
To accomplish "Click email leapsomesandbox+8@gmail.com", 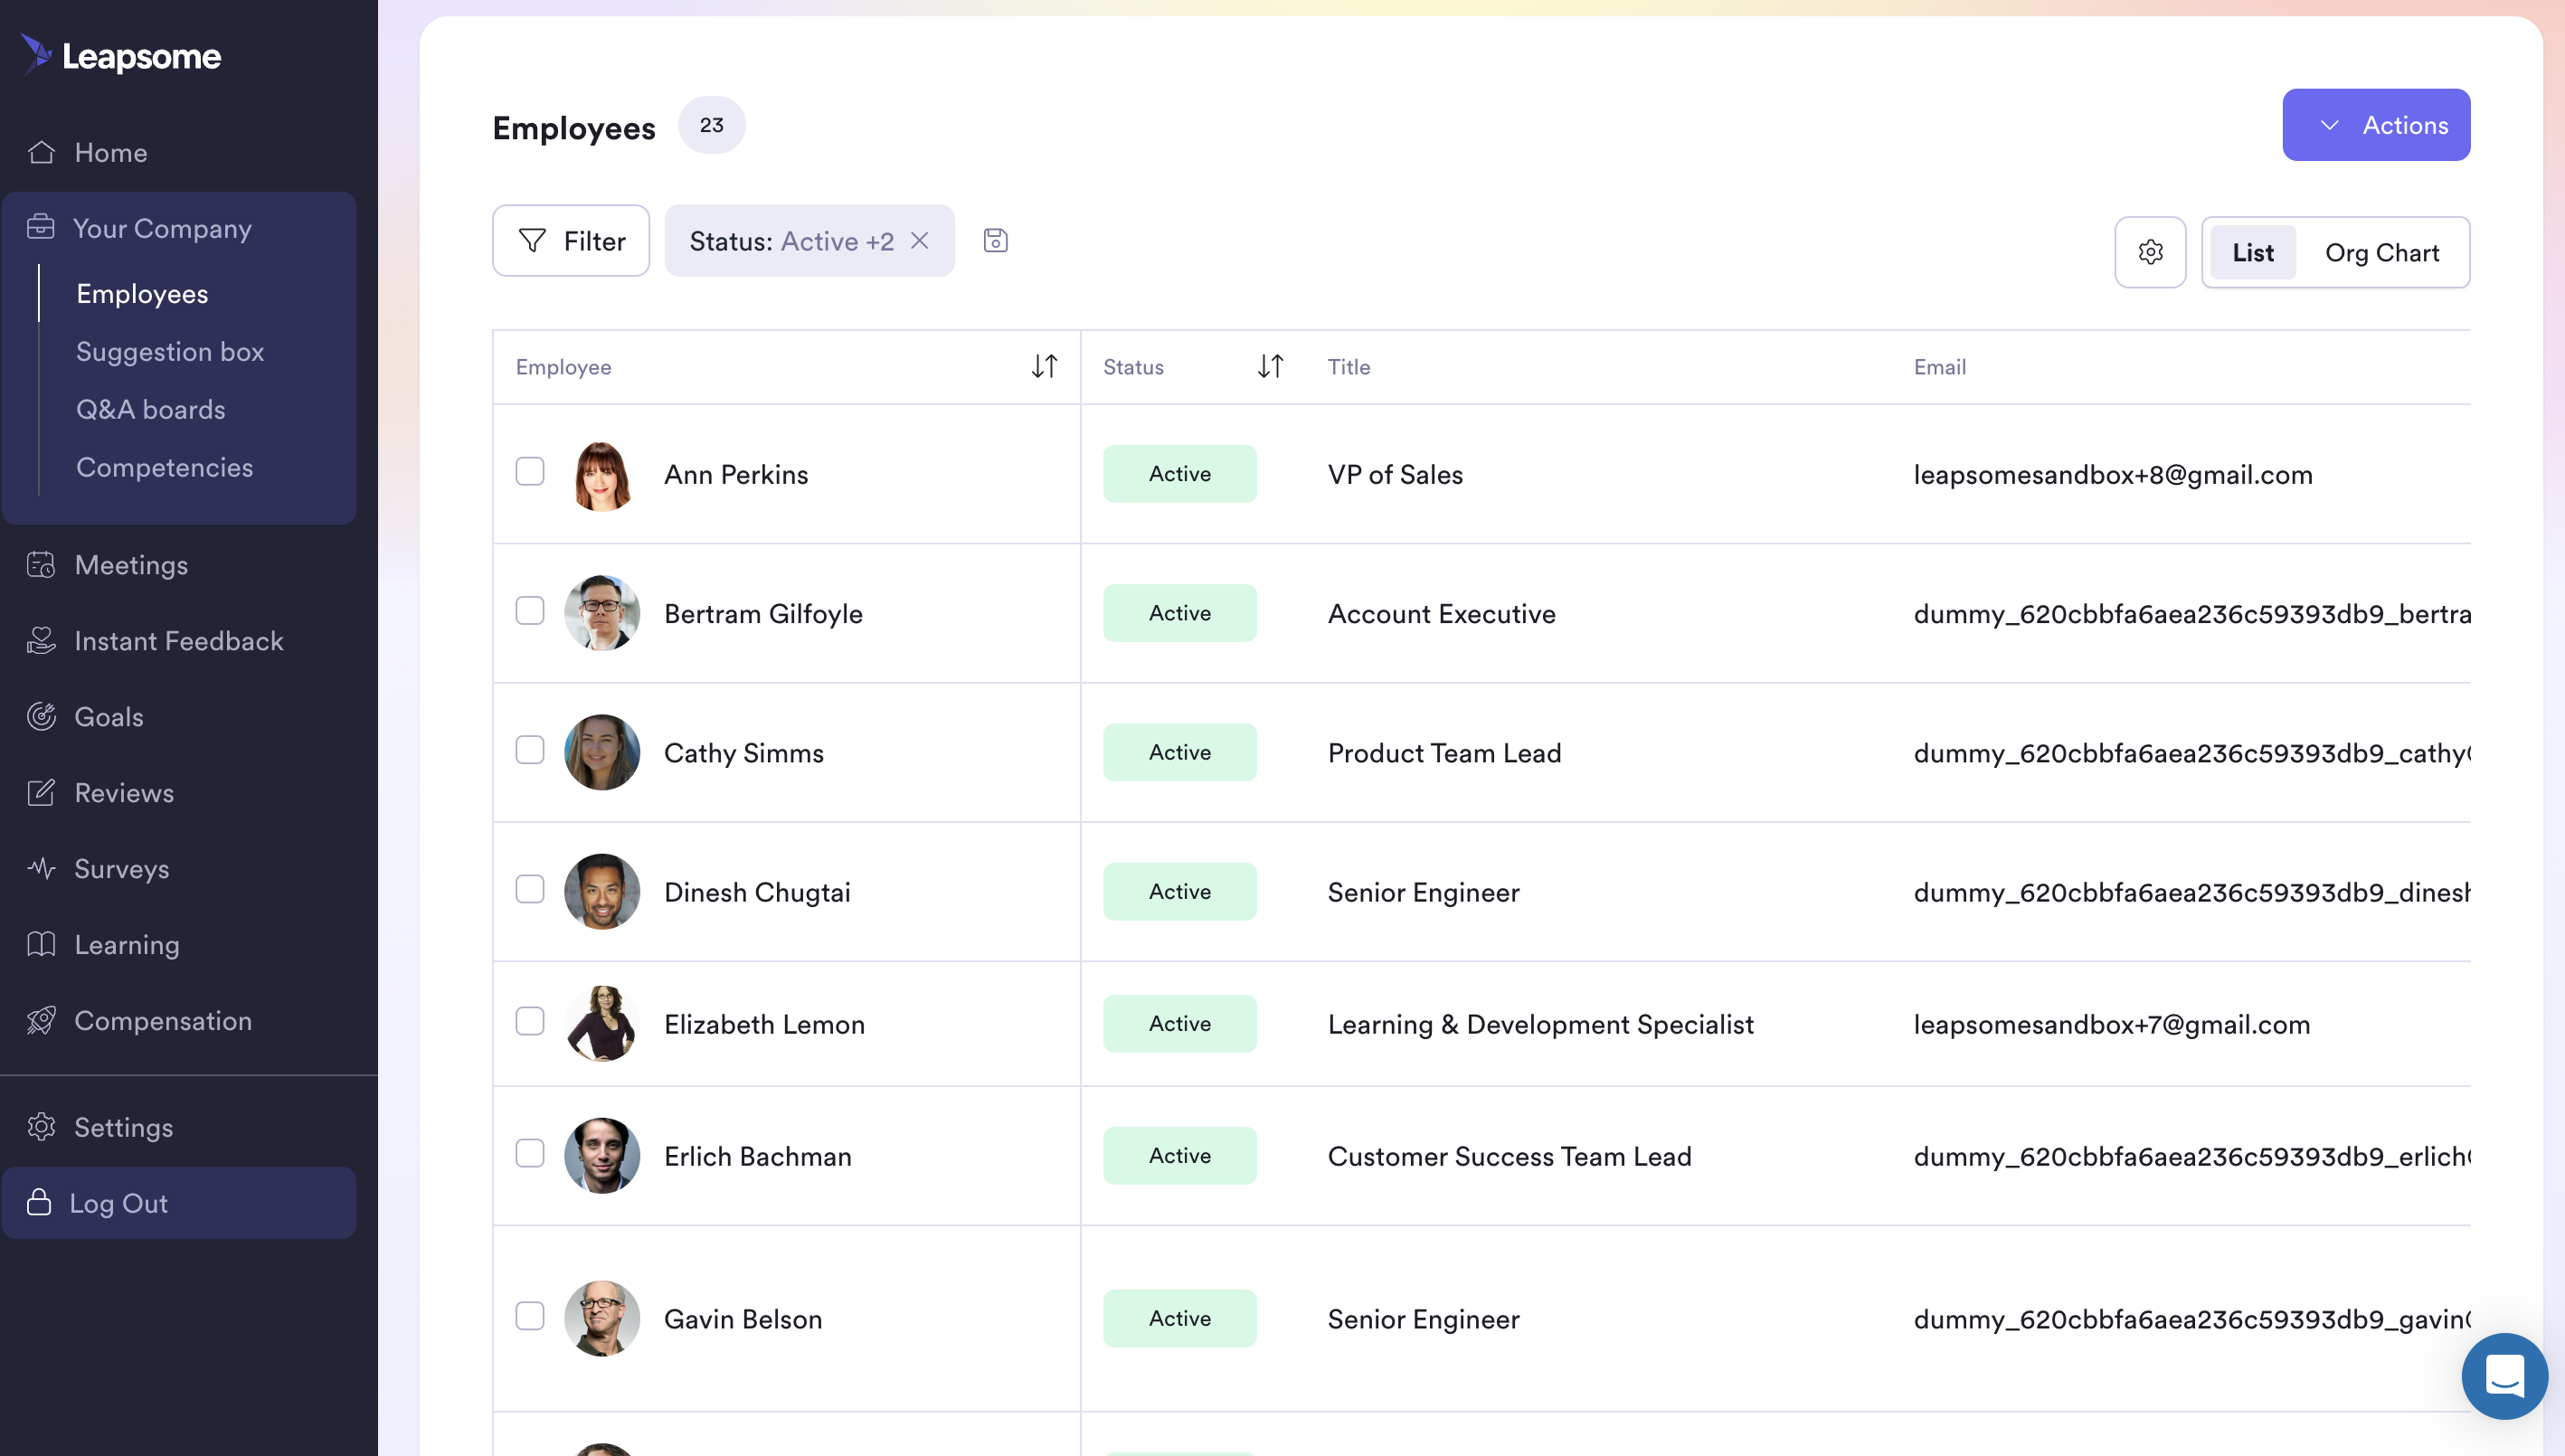I will [2113, 474].
